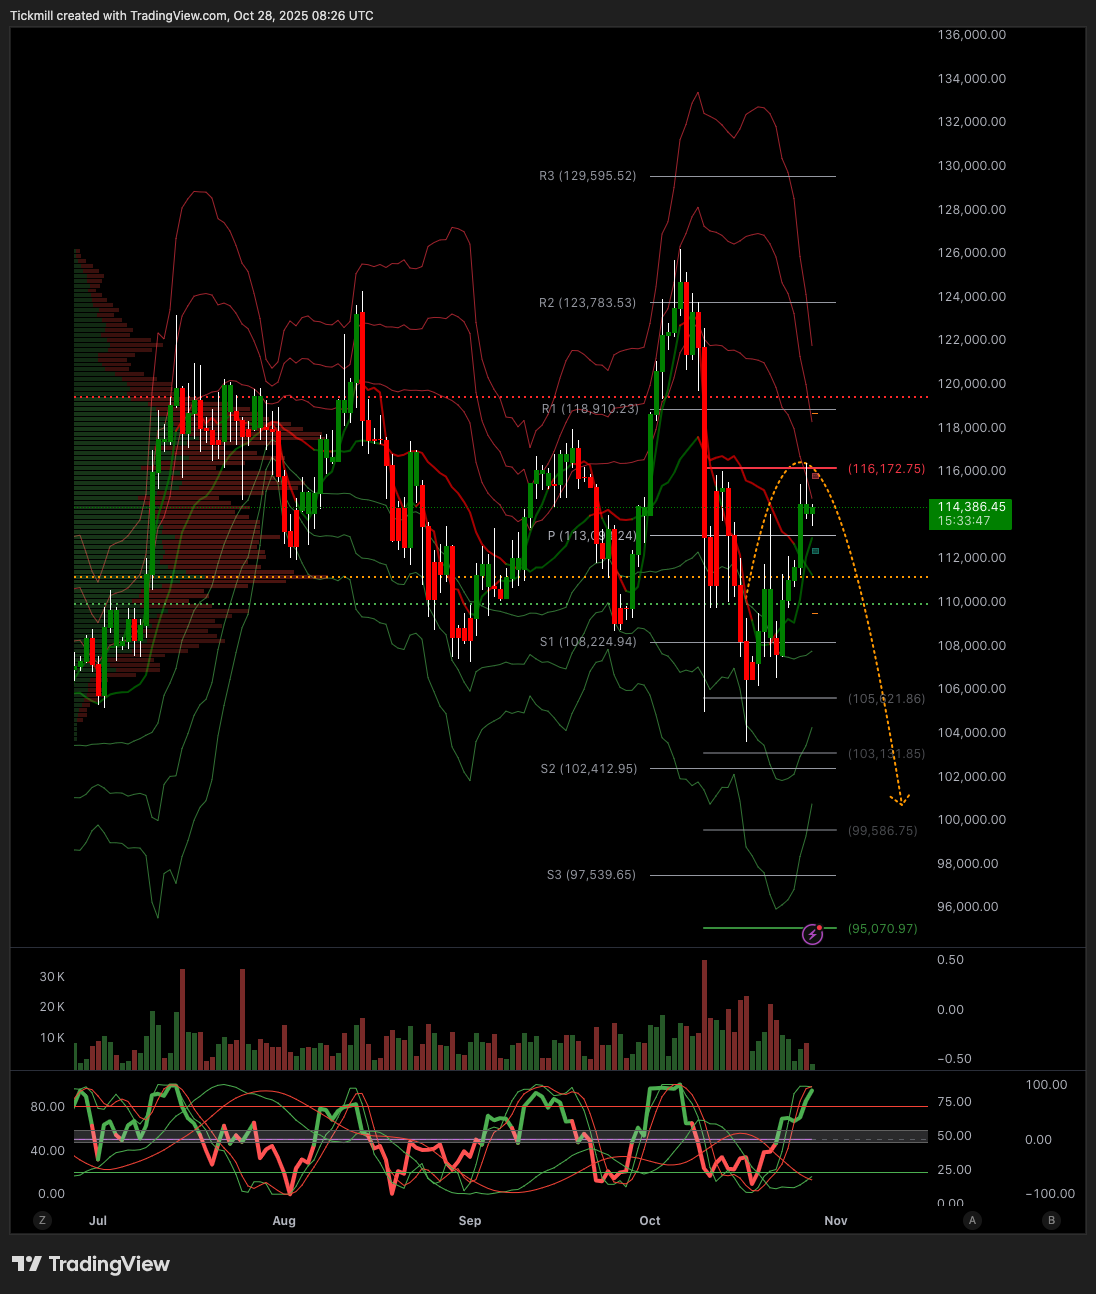Viewport: 1096px width, 1294px height.
Task: Click the purple lightning bolt event icon
Action: click(812, 935)
